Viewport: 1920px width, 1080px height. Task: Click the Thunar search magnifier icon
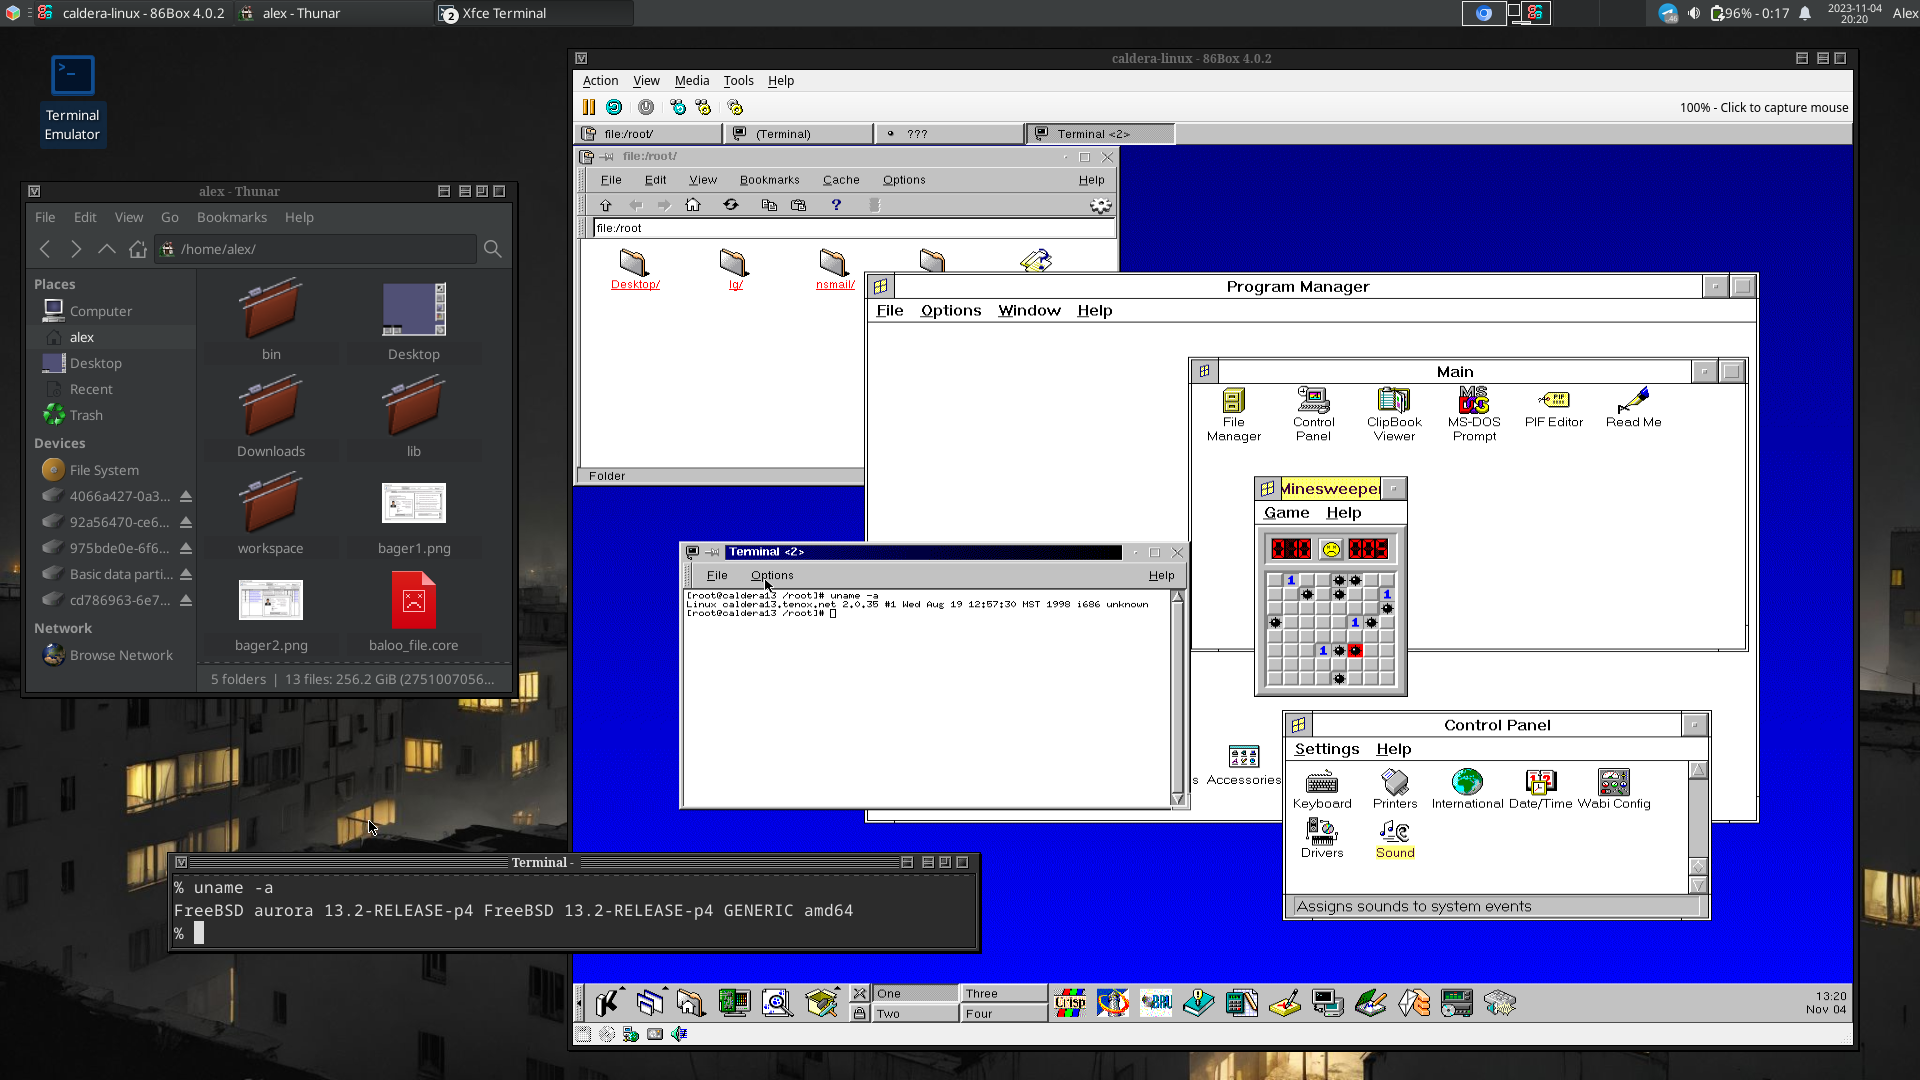coord(492,249)
